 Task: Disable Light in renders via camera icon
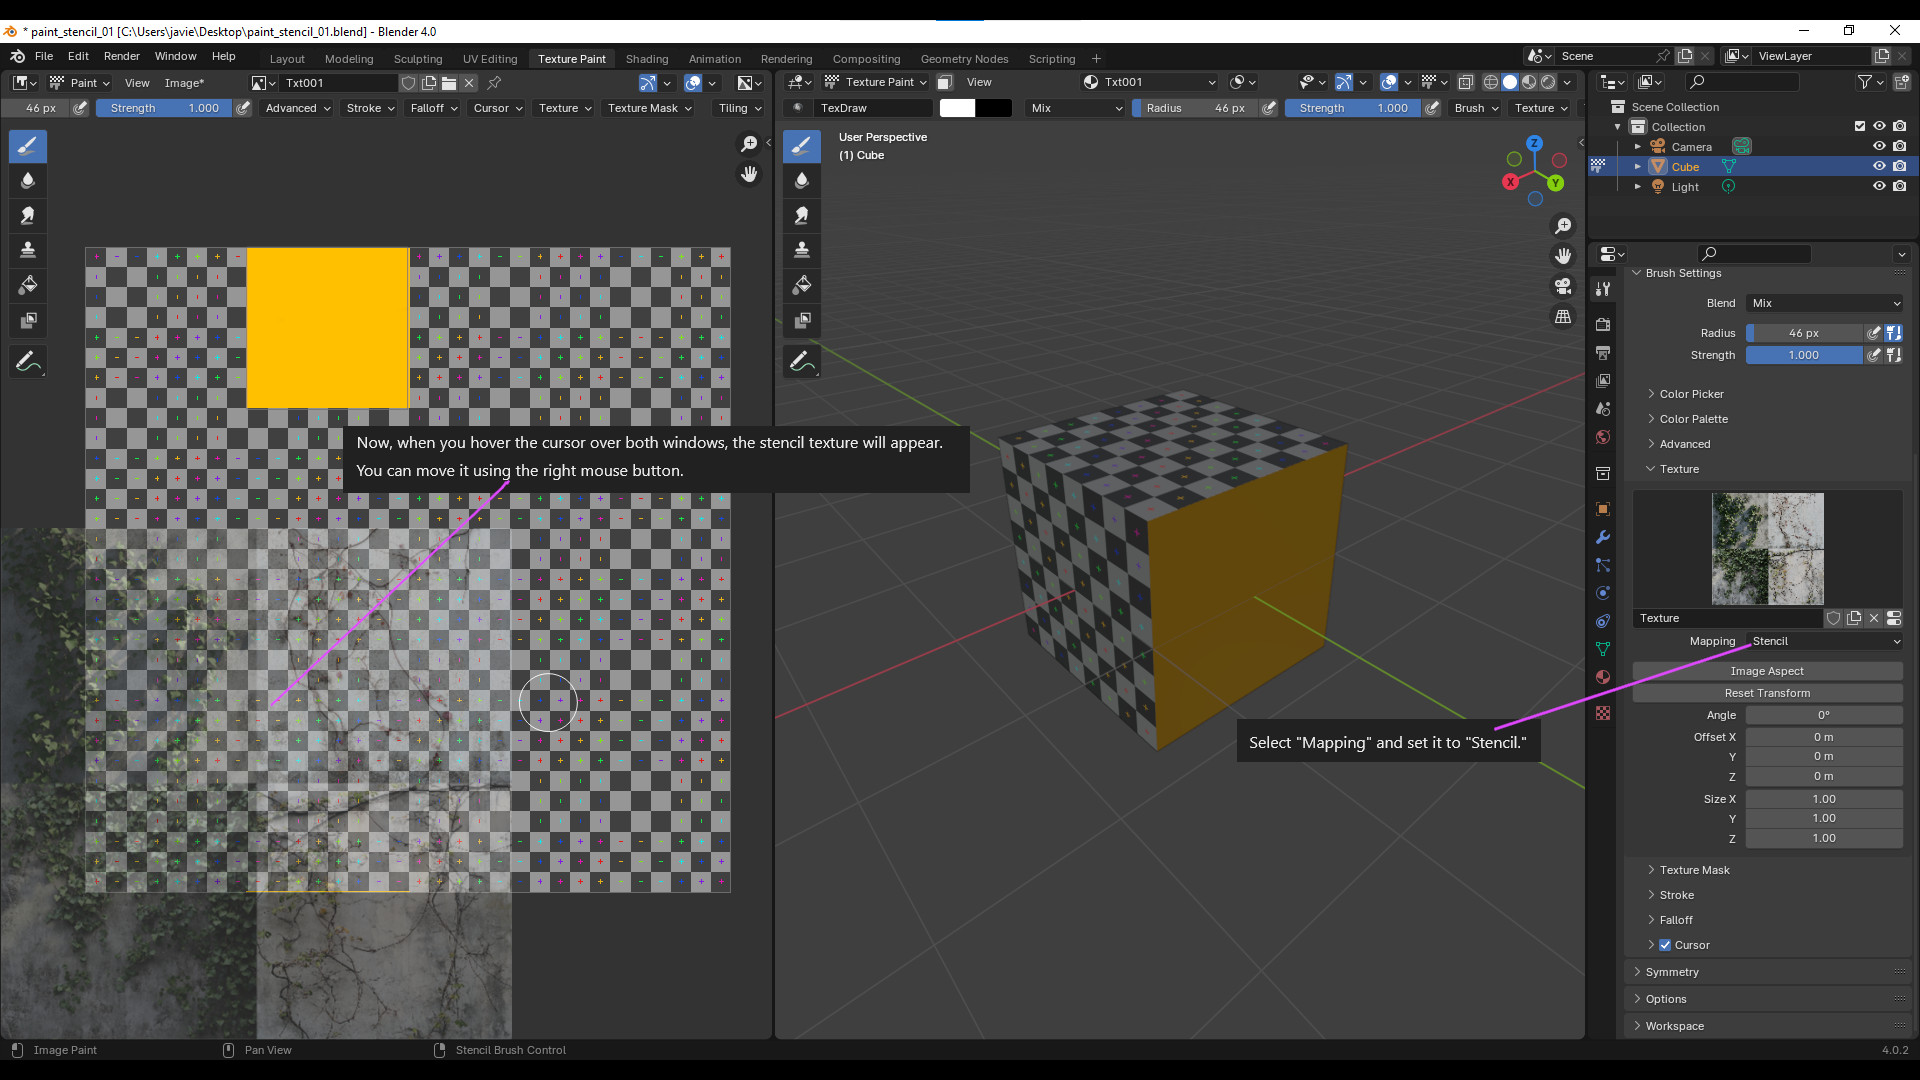[1899, 186]
